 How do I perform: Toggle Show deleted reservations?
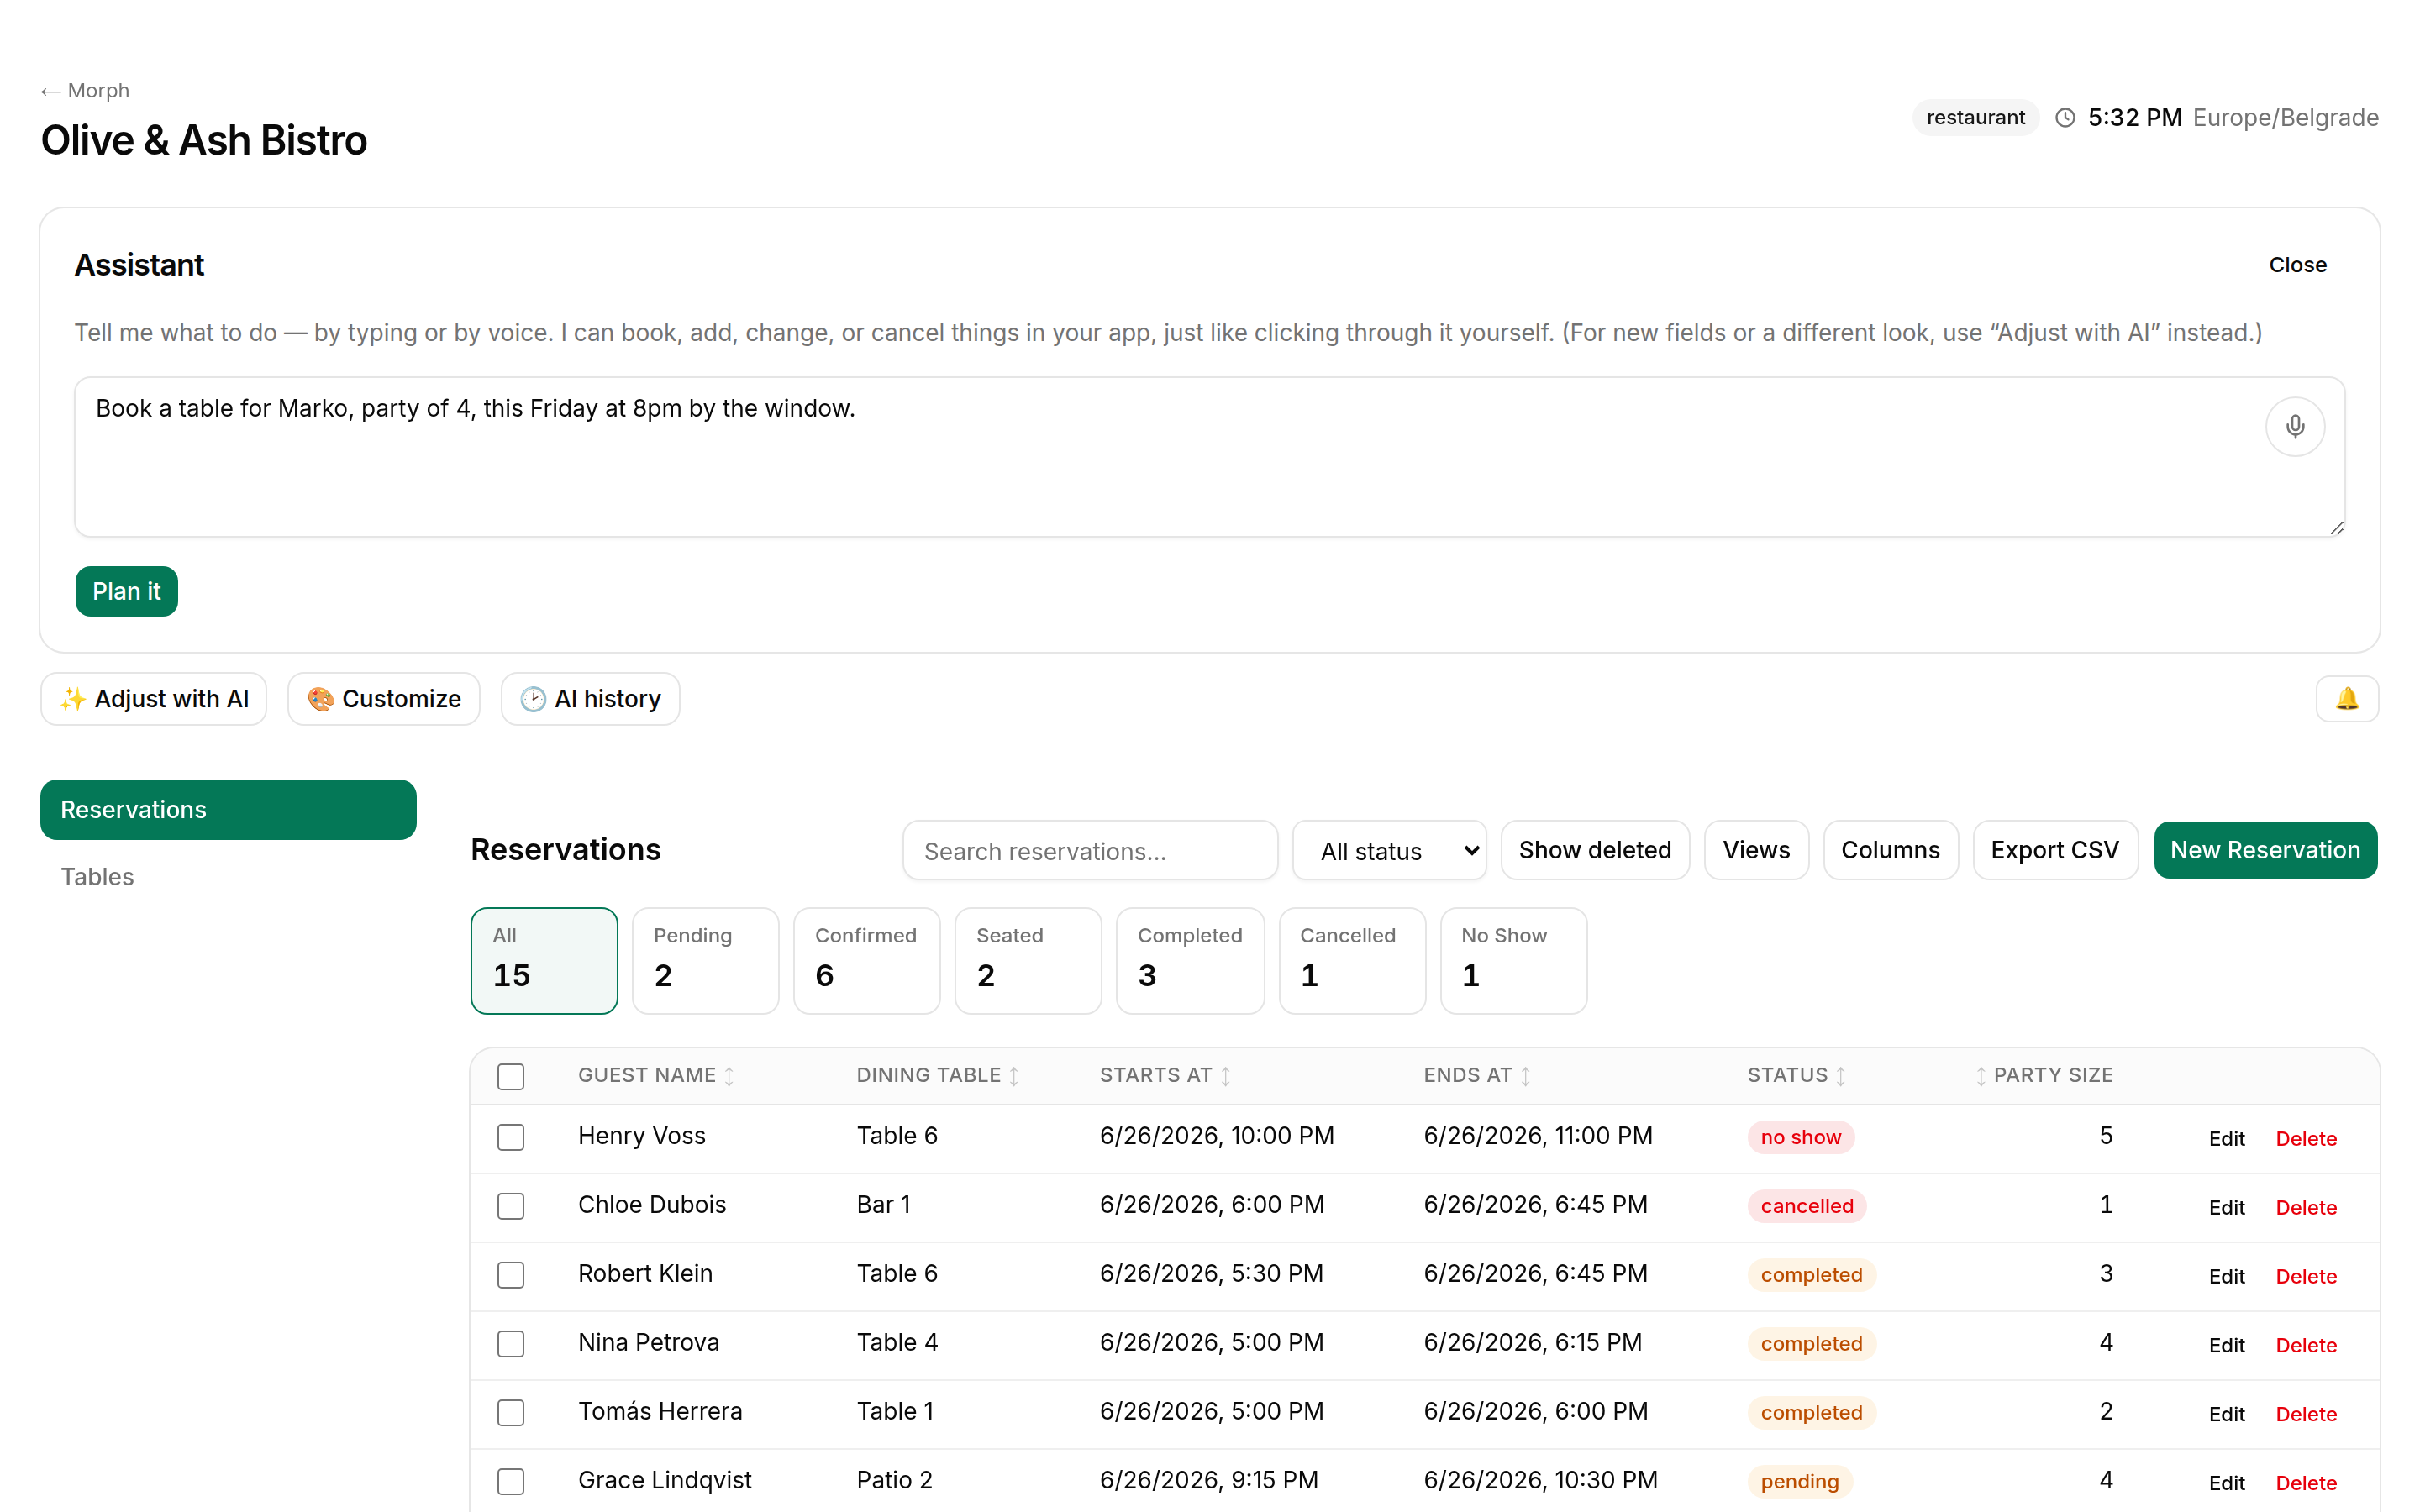pos(1595,851)
